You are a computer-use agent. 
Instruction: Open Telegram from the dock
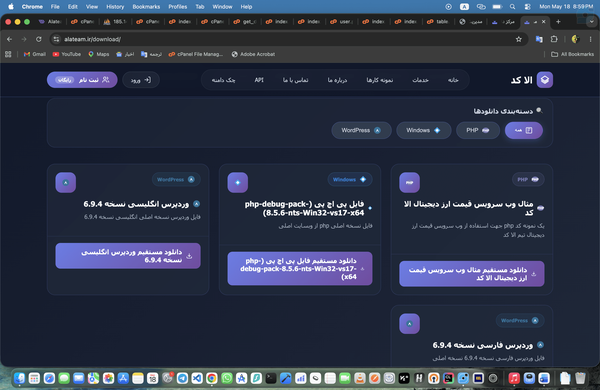(x=182, y=378)
